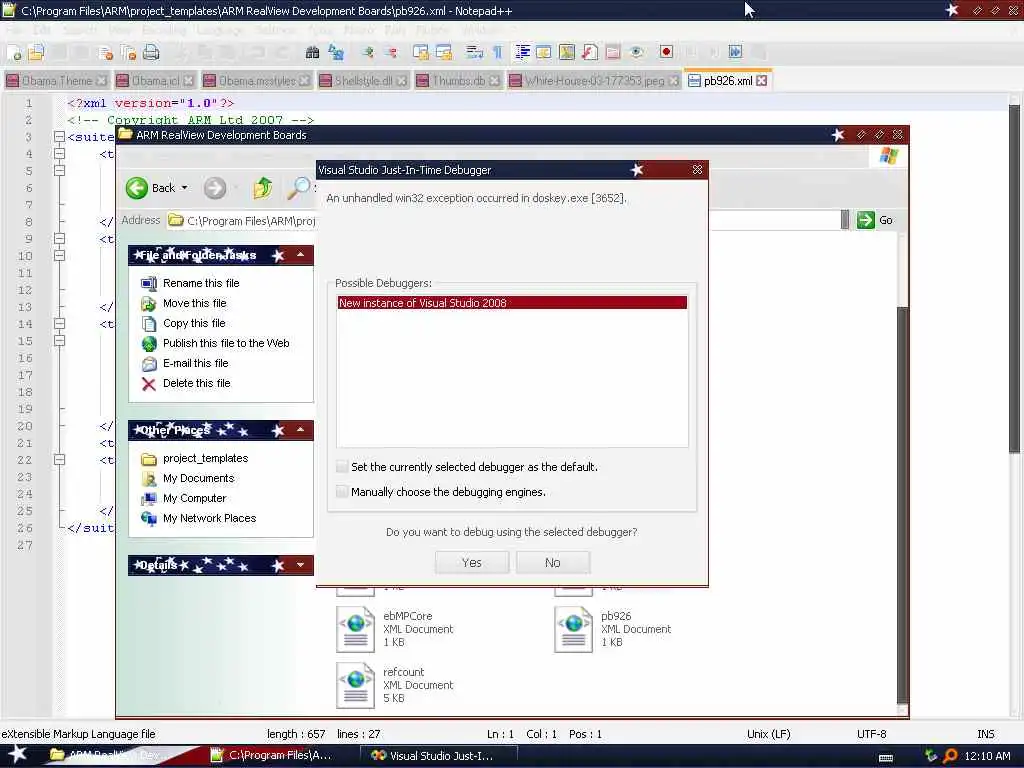1024x768 pixels.
Task: Check 'Set the currently selected debugger as the default'
Action: (x=342, y=466)
